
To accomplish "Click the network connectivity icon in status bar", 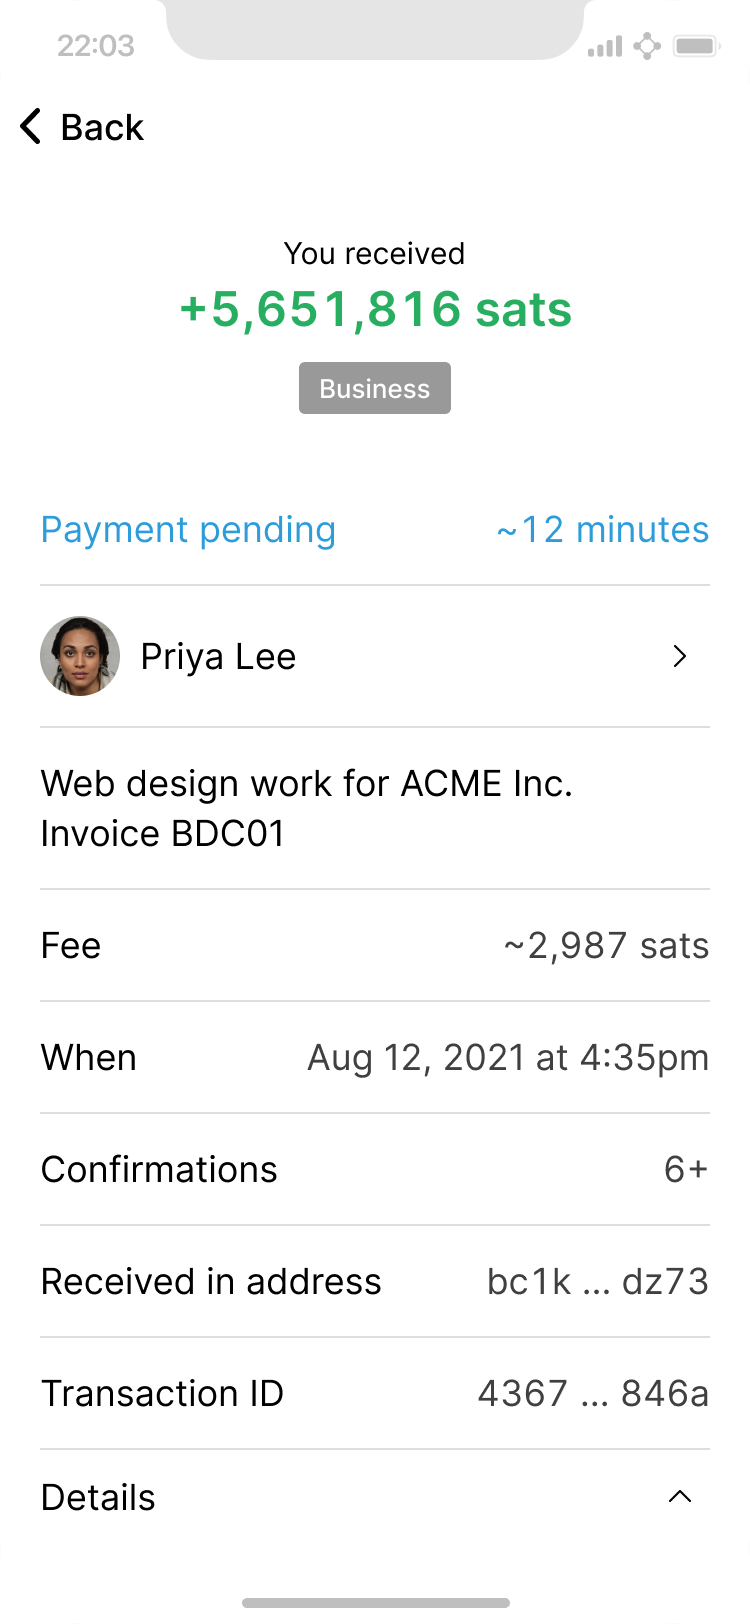I will coord(647,46).
